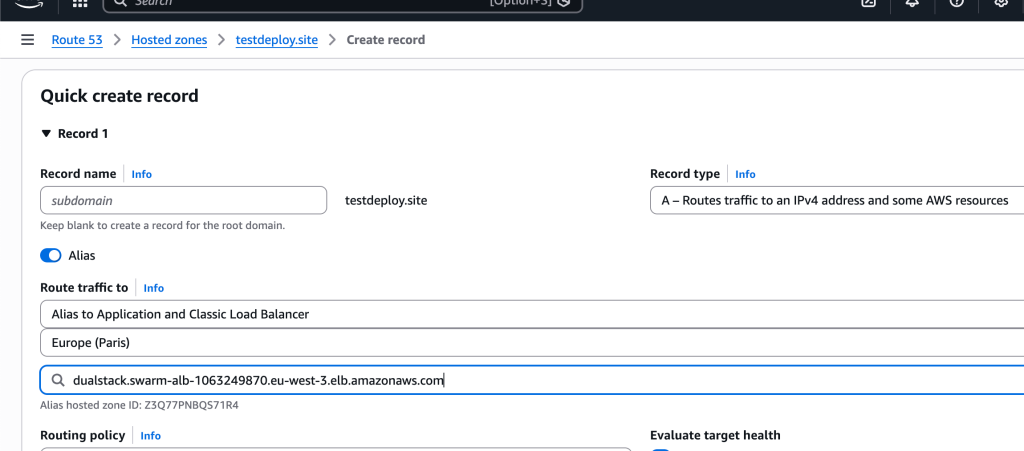Collapse the Record 1 section
The width and height of the screenshot is (1024, 451).
click(46, 134)
